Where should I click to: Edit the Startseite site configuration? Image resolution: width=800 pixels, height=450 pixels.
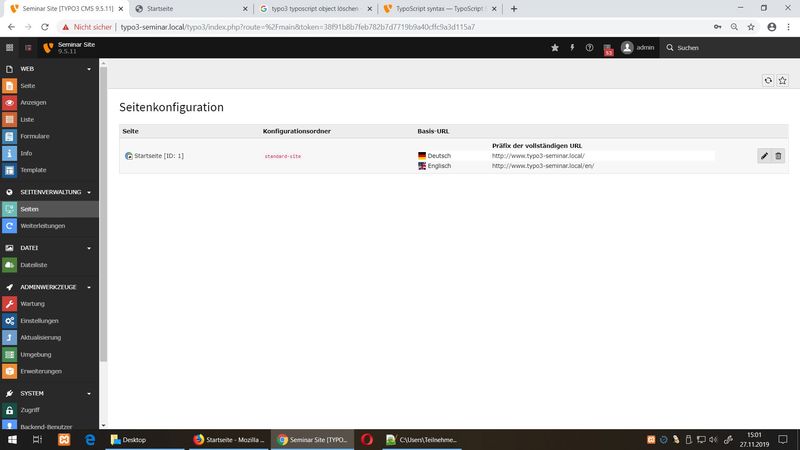(x=764, y=156)
